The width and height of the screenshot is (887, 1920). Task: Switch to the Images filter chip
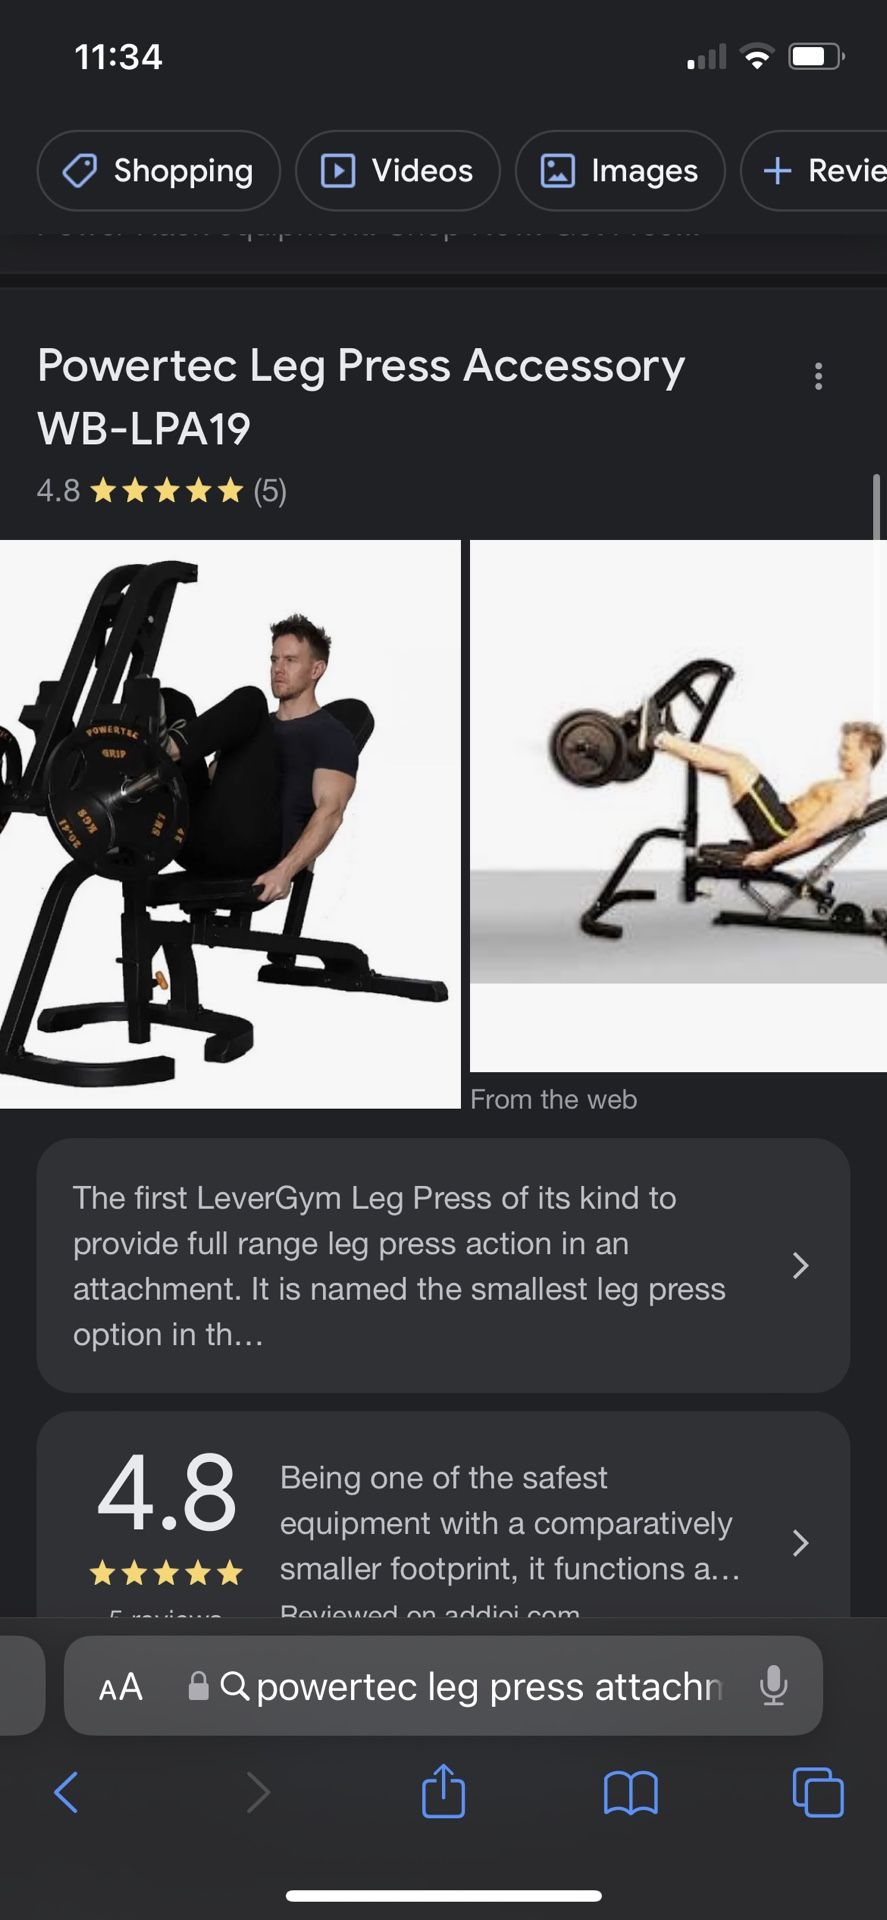620,171
